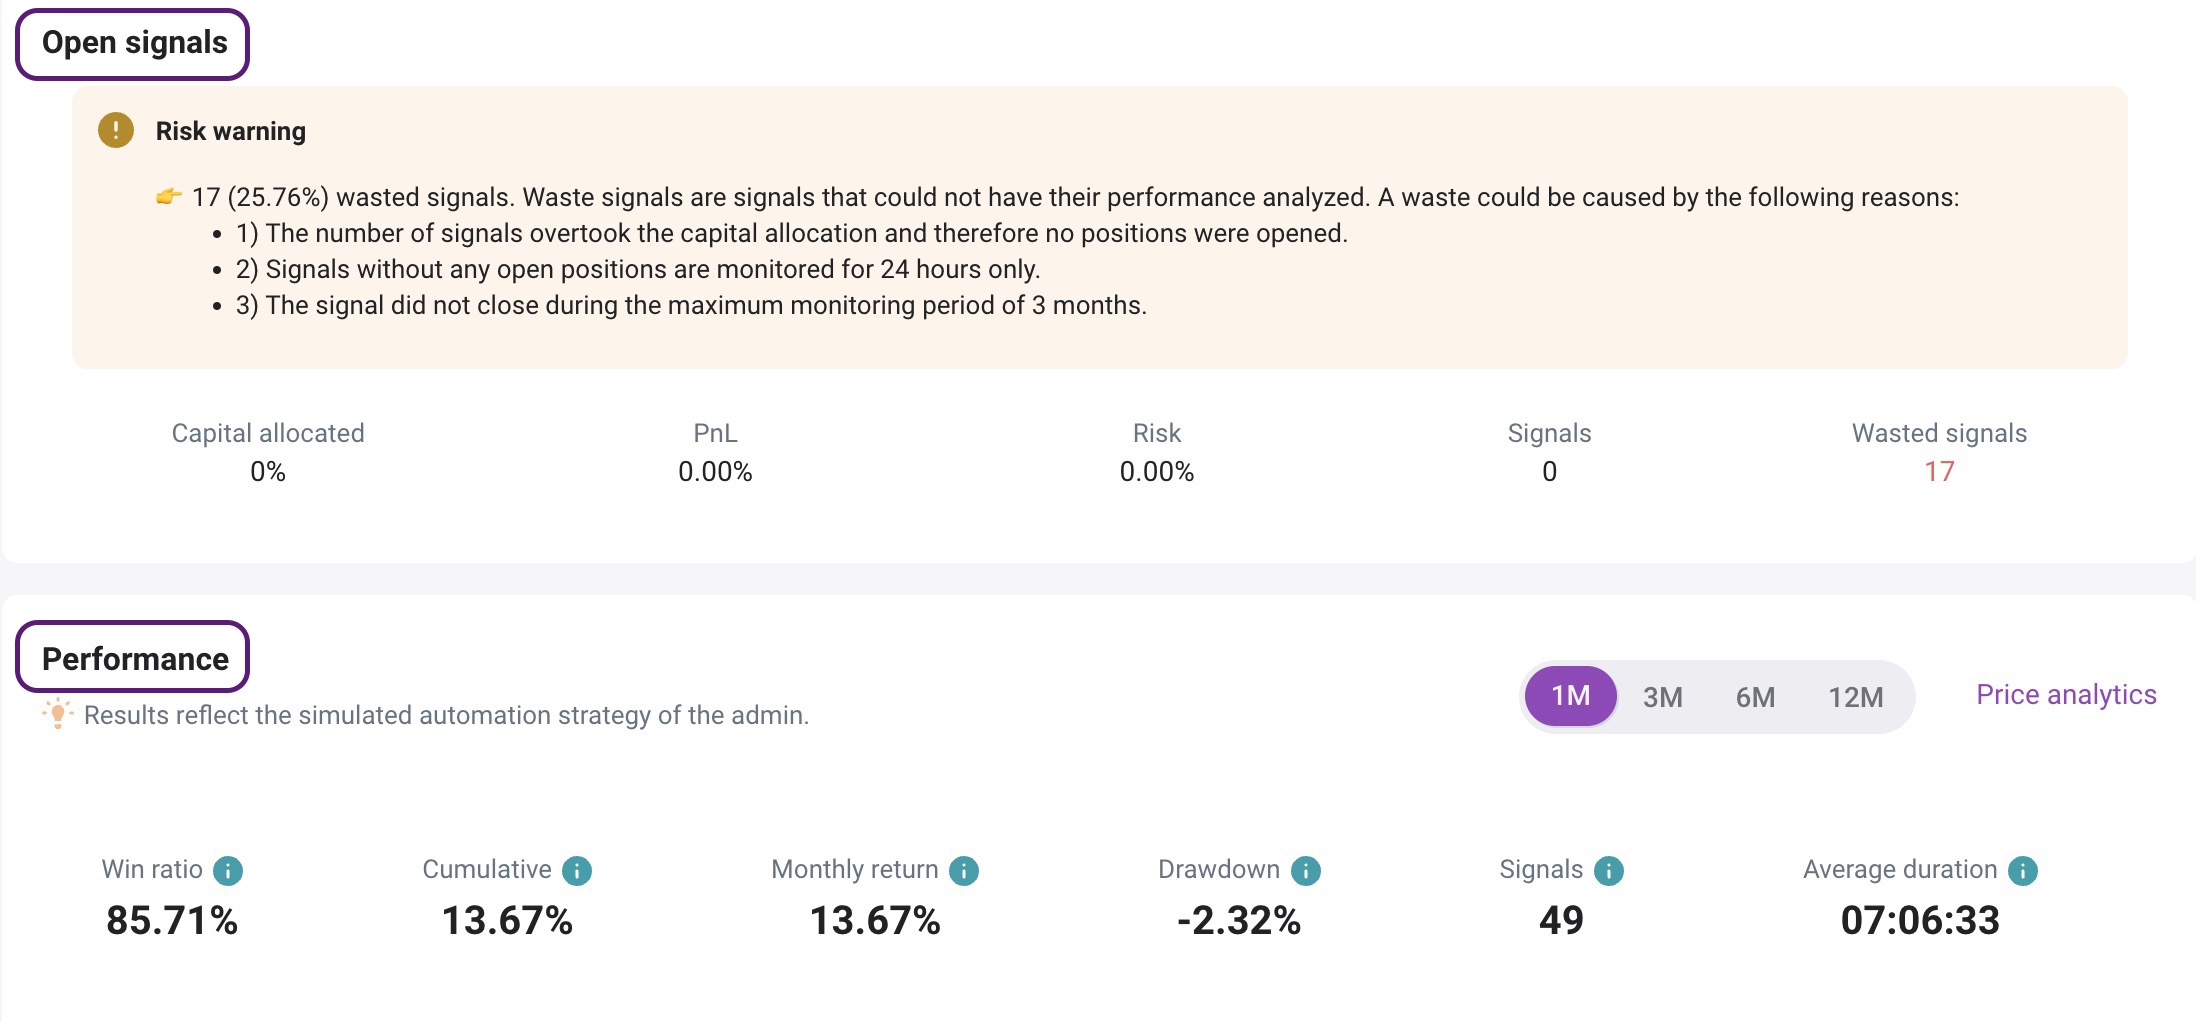Switch to the 3M period
Screen dimensions: 2196x1022
[1662, 697]
